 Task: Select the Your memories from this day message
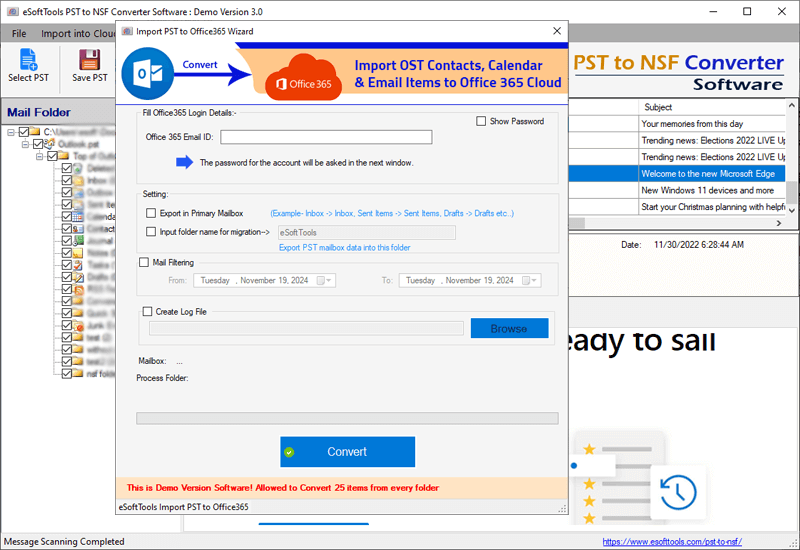click(x=677, y=123)
